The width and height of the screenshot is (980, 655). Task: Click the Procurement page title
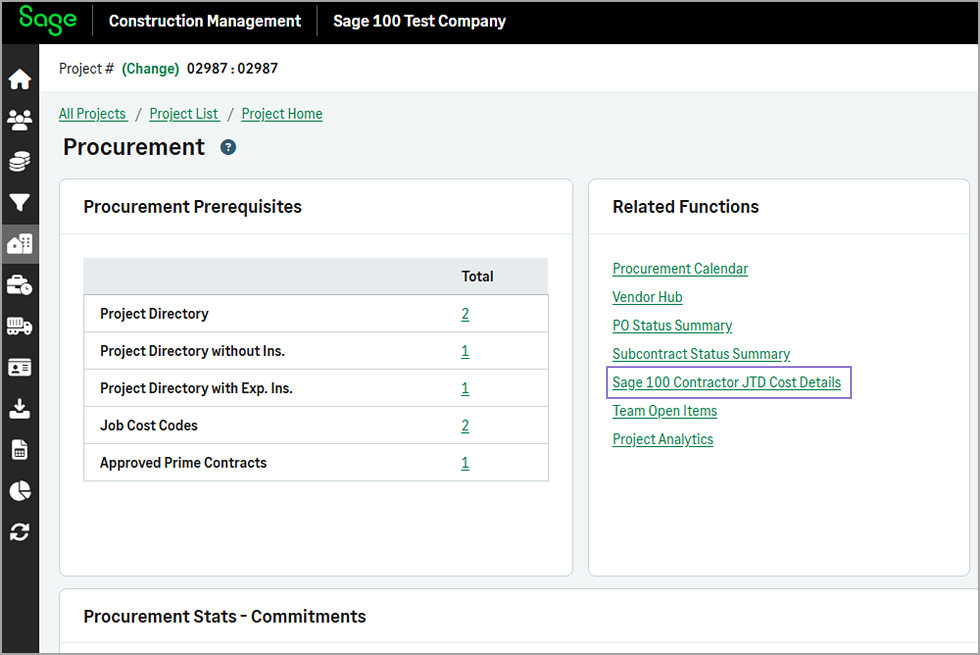tap(134, 148)
